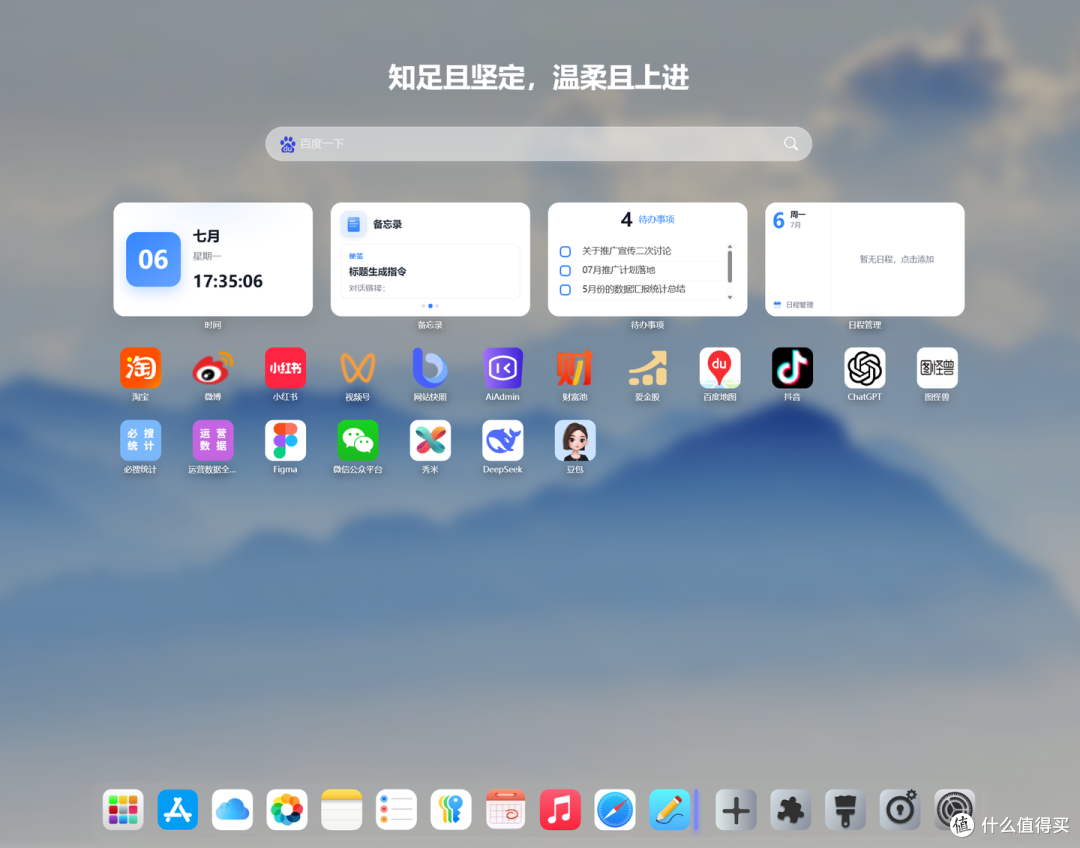Launch the Figma shortcut
The height and width of the screenshot is (848, 1080).
(x=285, y=440)
